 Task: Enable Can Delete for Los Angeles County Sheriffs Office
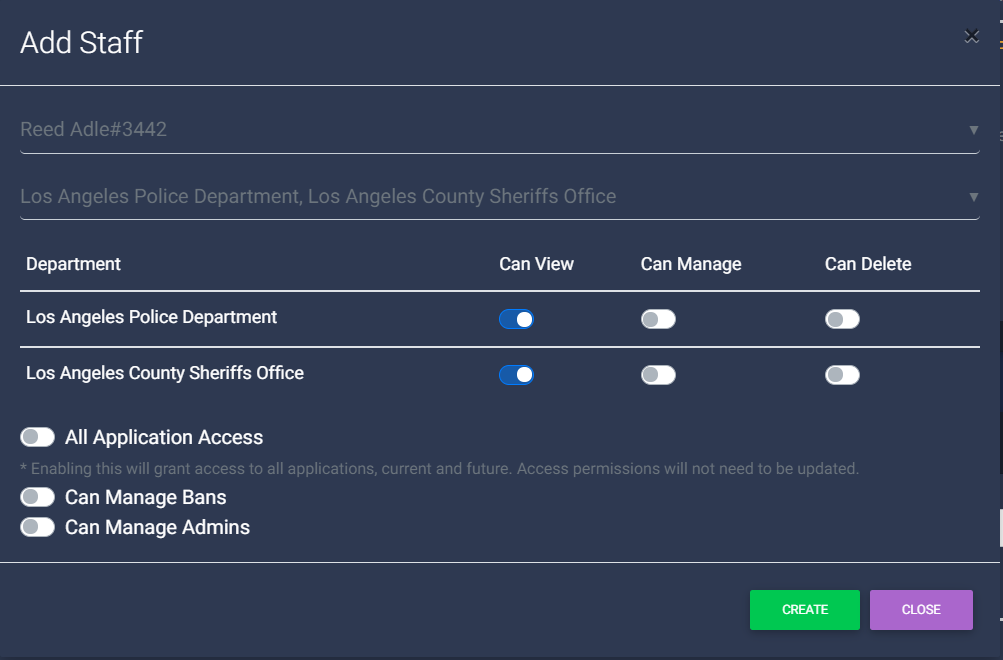click(x=841, y=374)
